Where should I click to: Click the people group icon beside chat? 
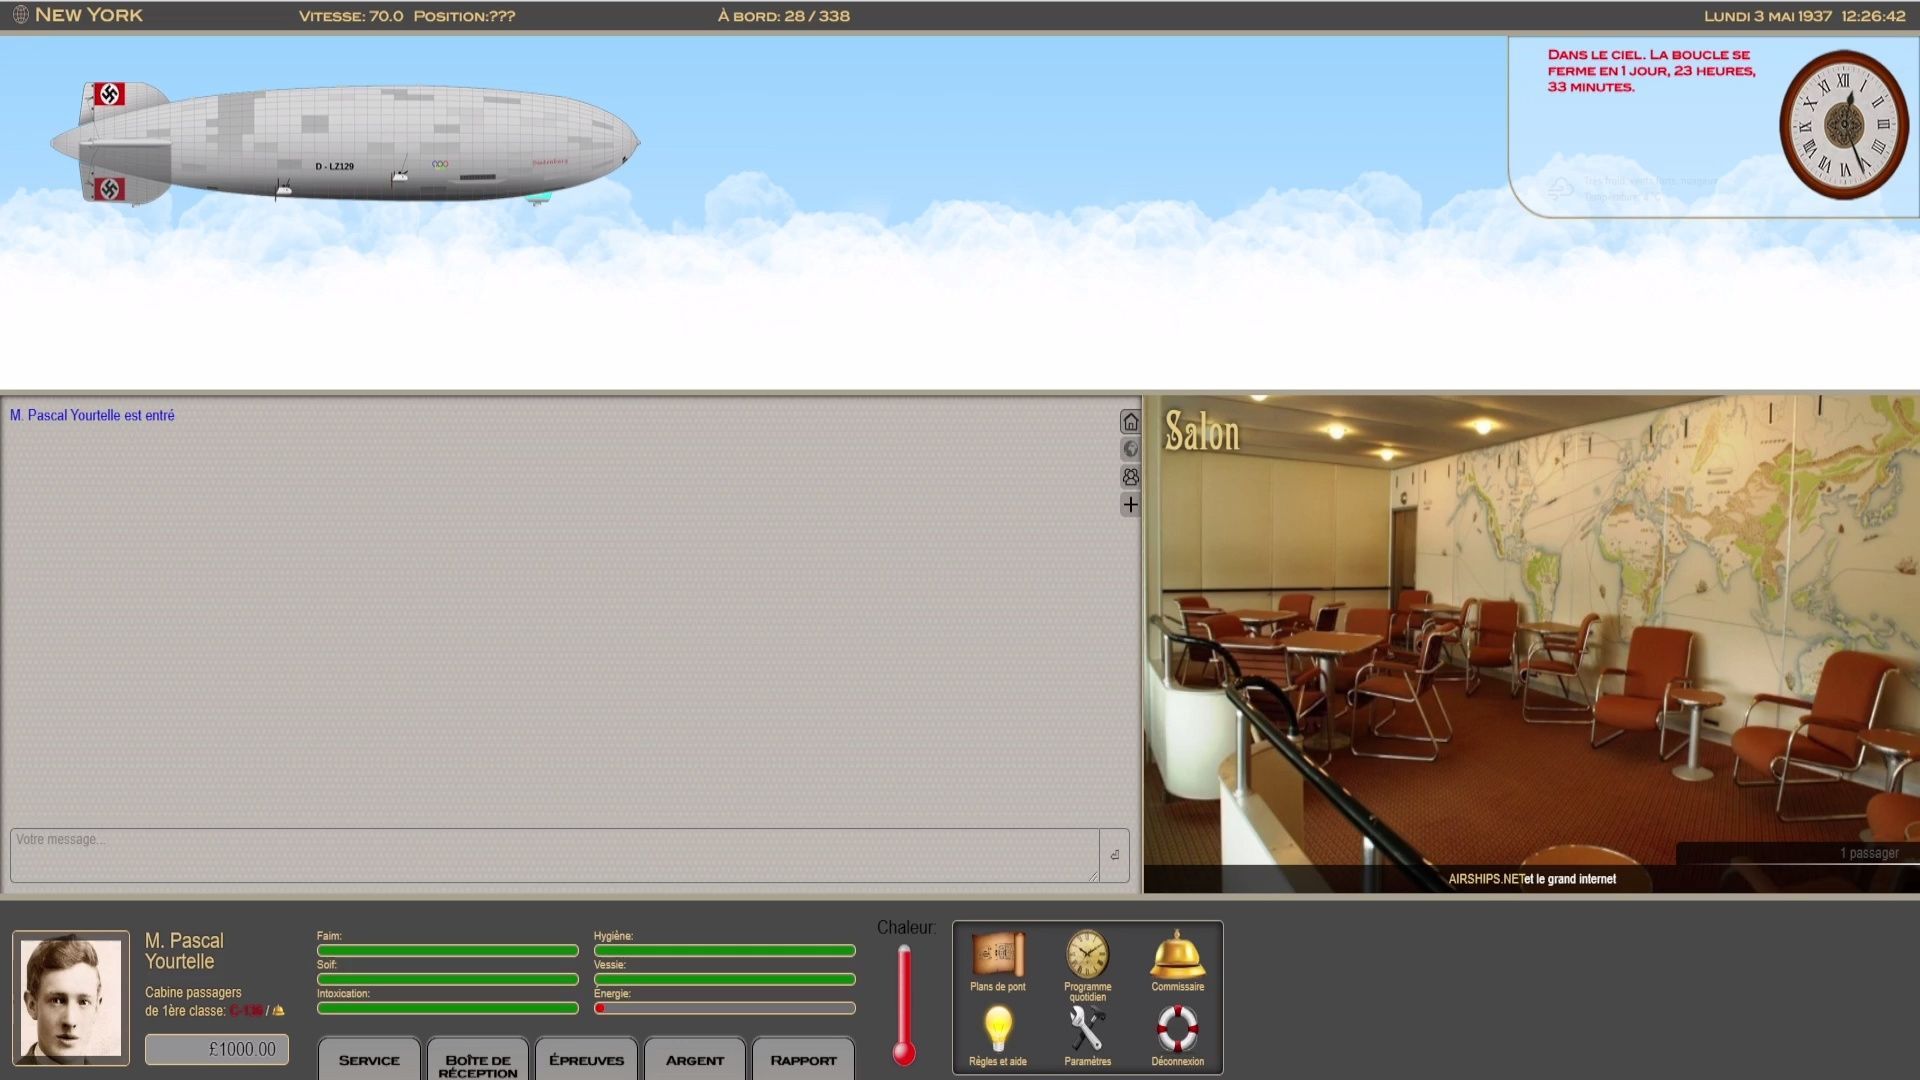[x=1130, y=477]
